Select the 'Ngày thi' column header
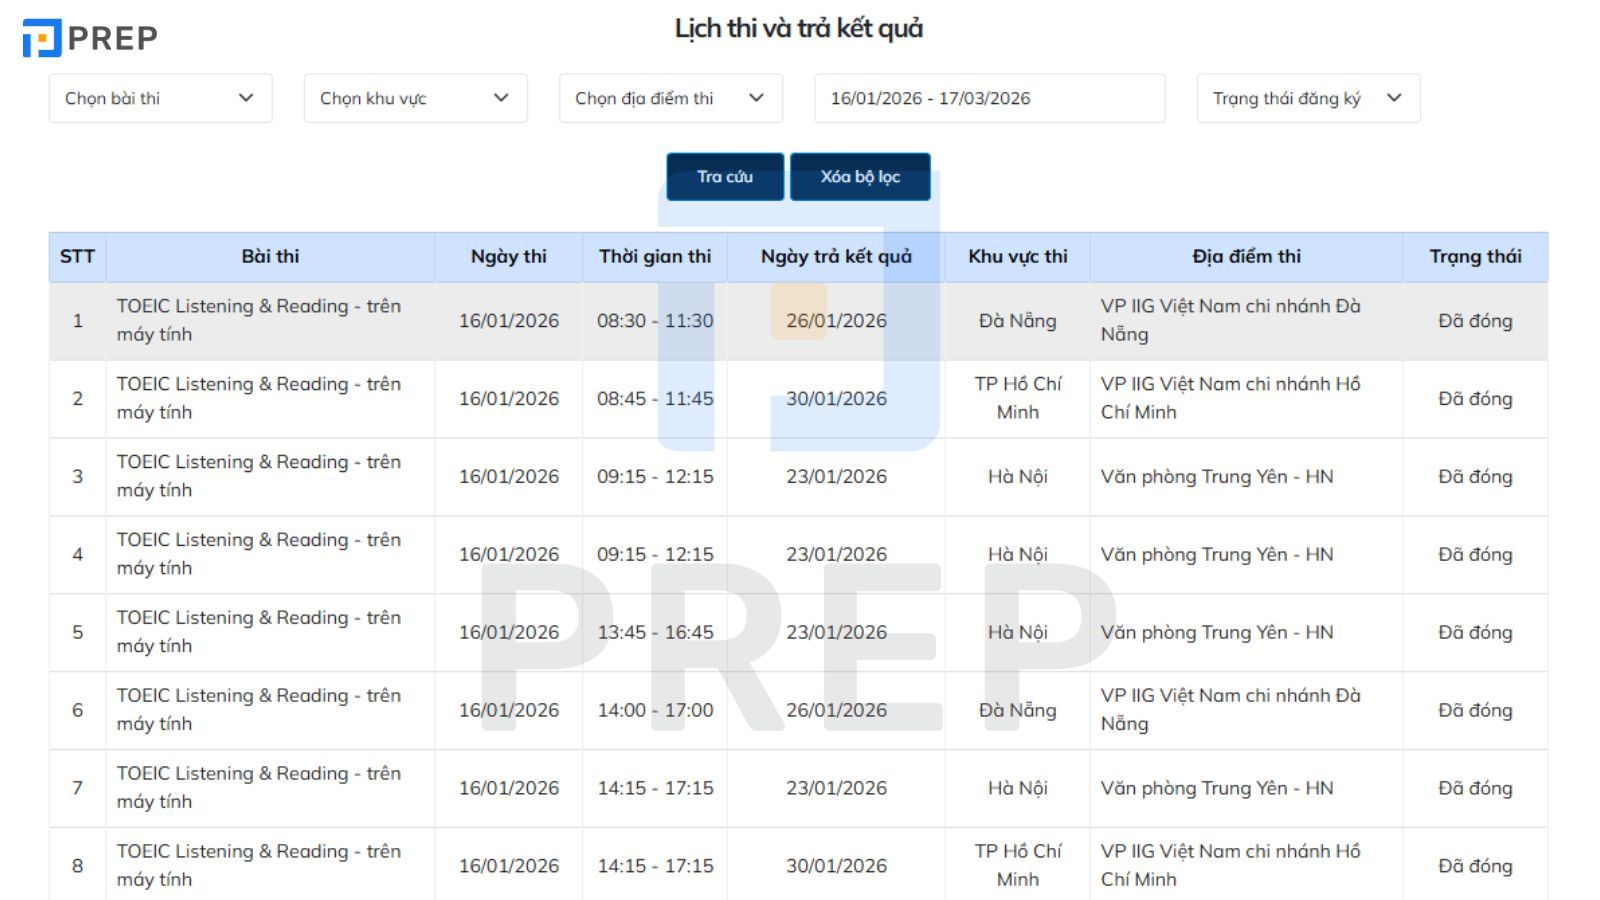 [508, 257]
